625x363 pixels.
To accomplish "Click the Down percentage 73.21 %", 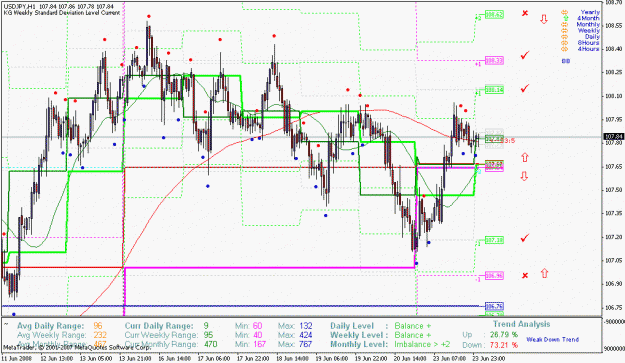I will 504,345.
